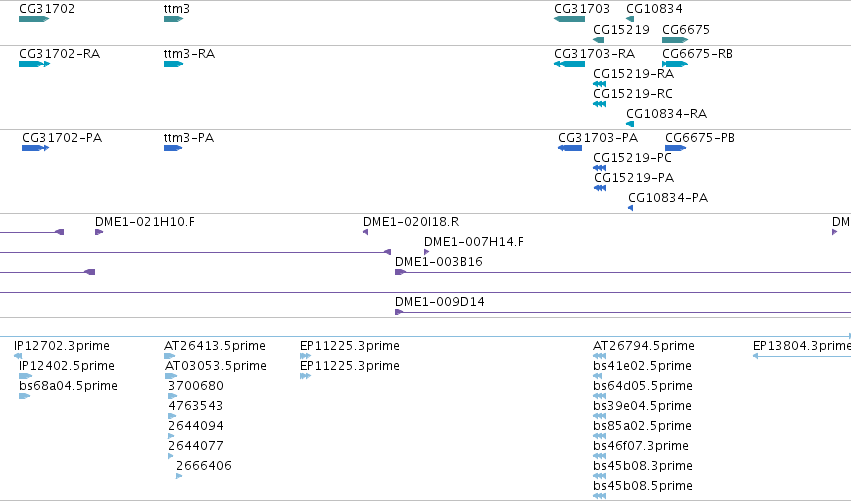Click the CG10834-RA transcript label

(666, 114)
